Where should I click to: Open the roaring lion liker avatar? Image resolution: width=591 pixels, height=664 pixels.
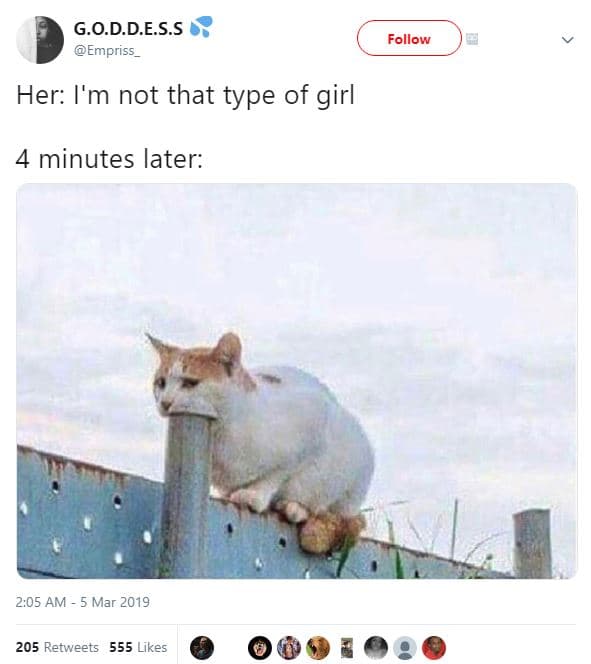pyautogui.click(x=318, y=647)
